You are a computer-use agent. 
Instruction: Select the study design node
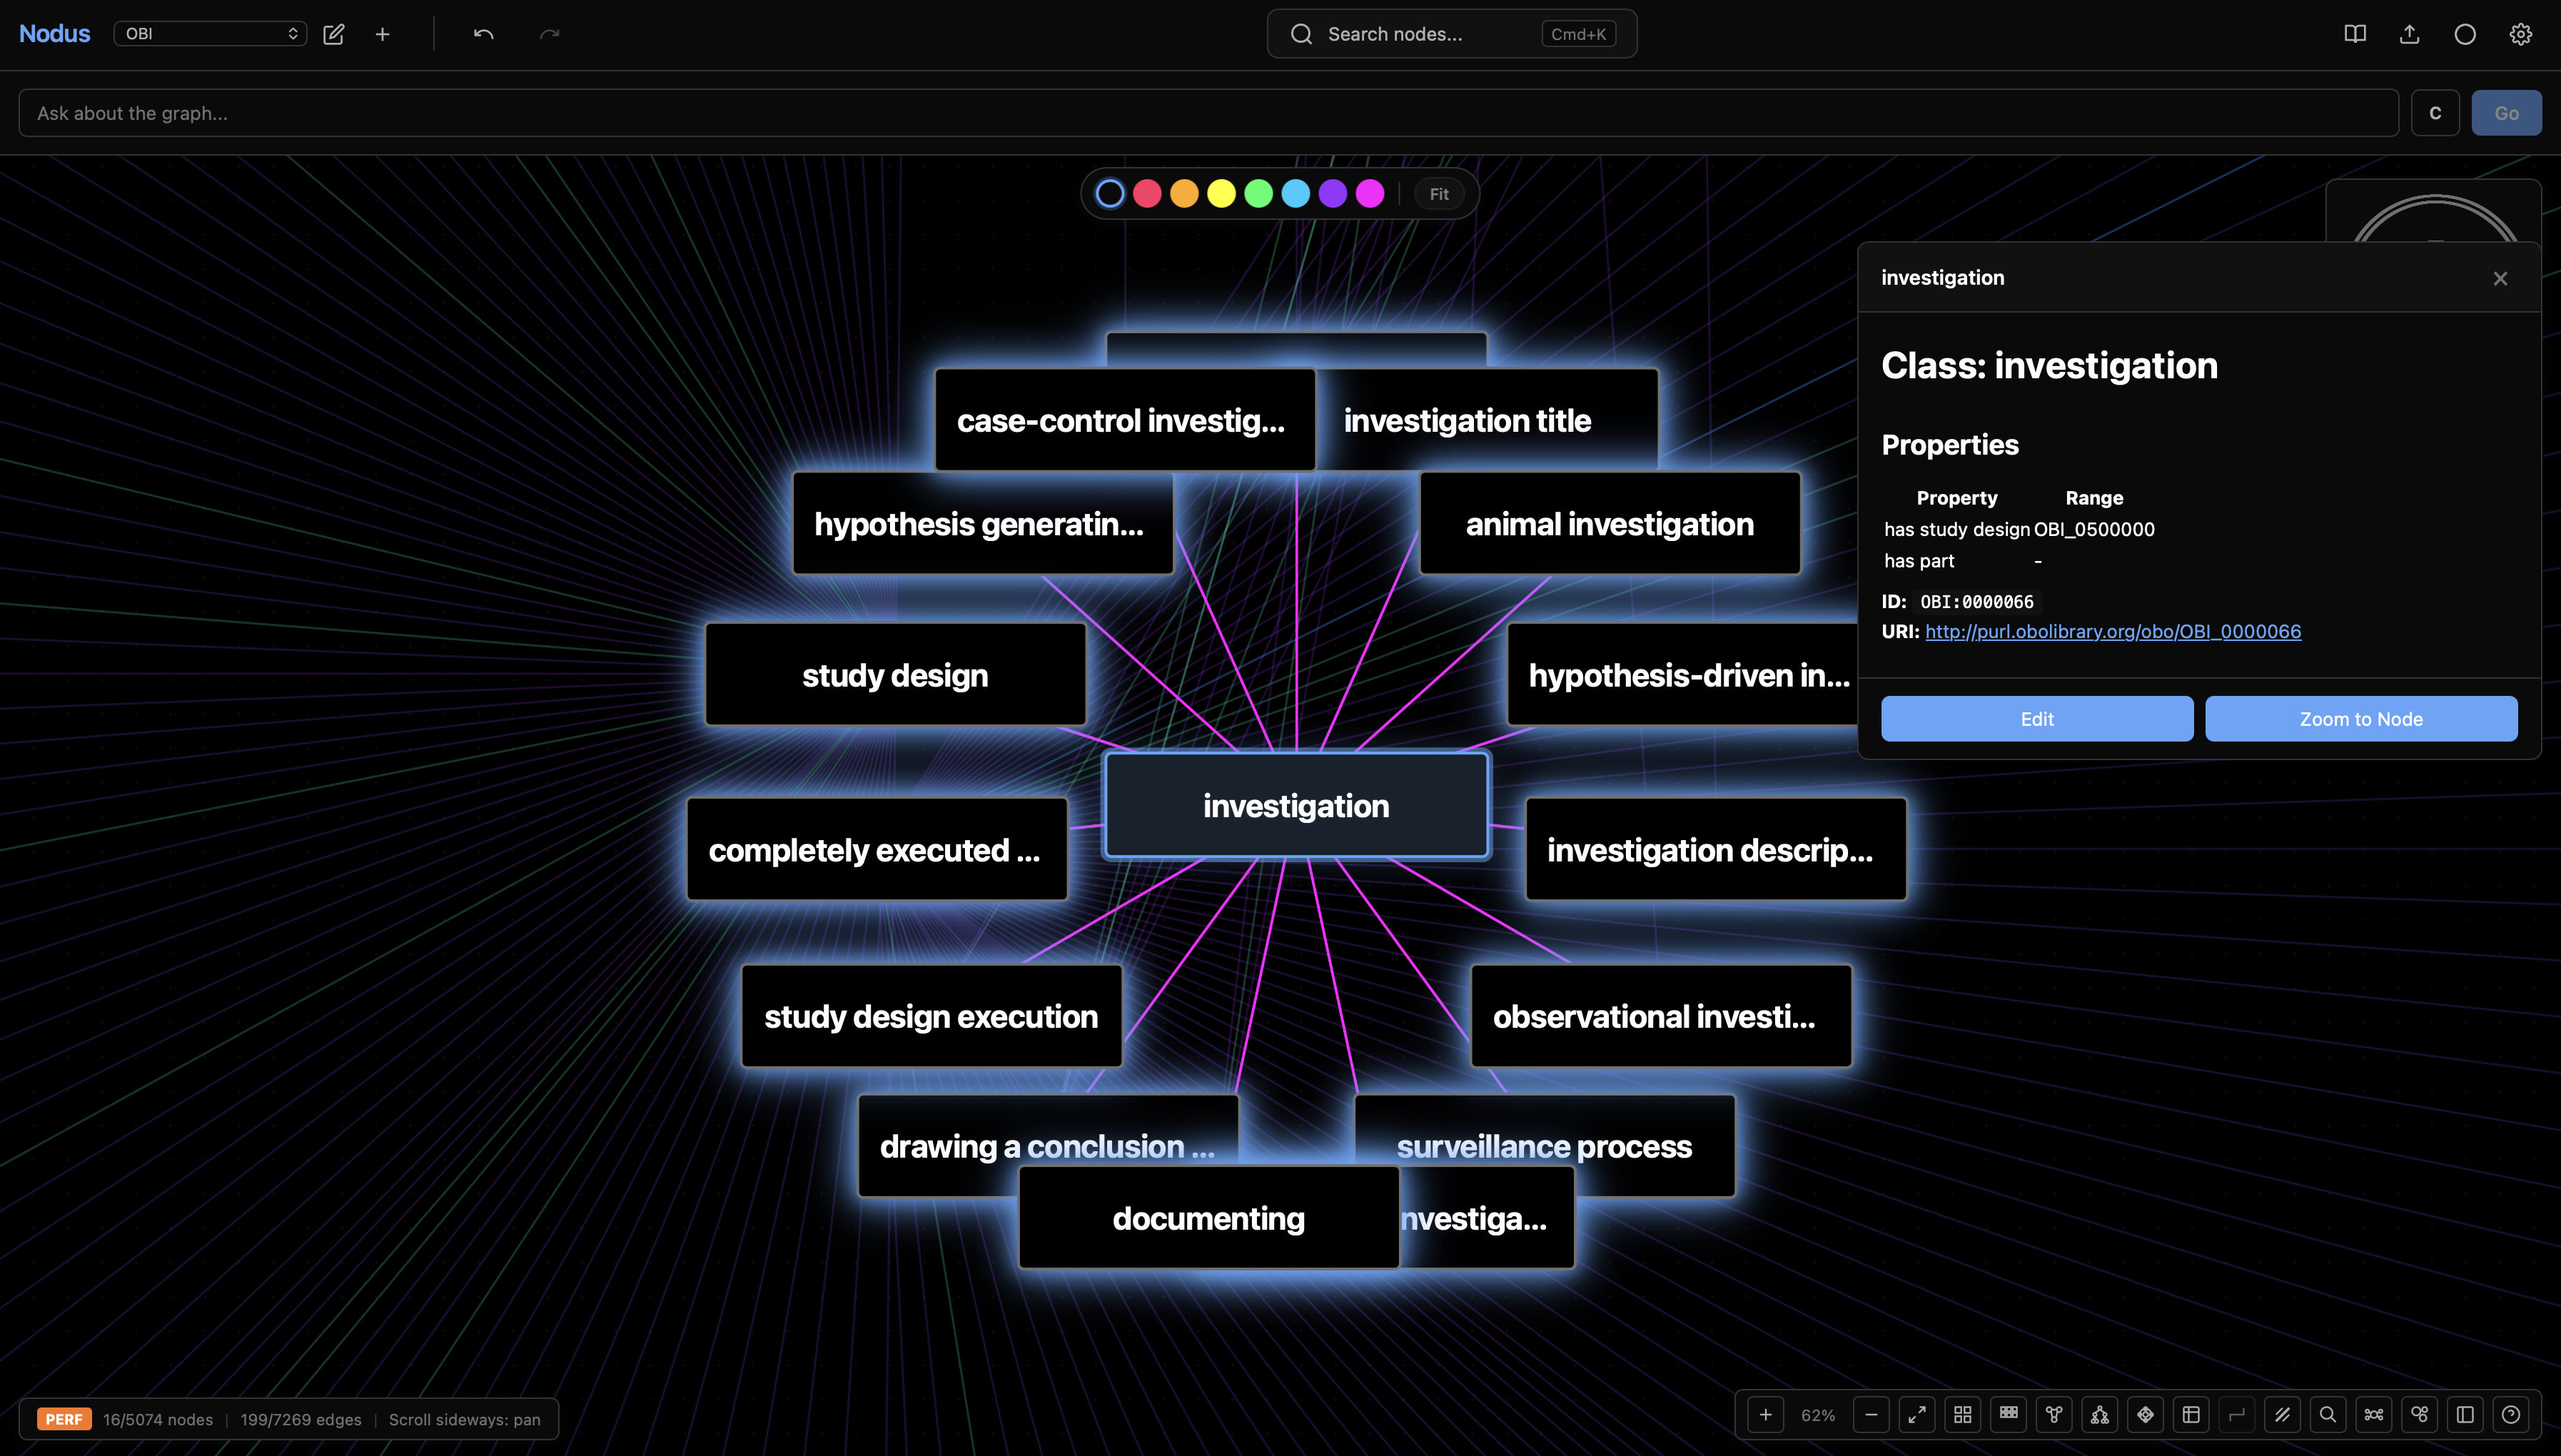pos(895,675)
